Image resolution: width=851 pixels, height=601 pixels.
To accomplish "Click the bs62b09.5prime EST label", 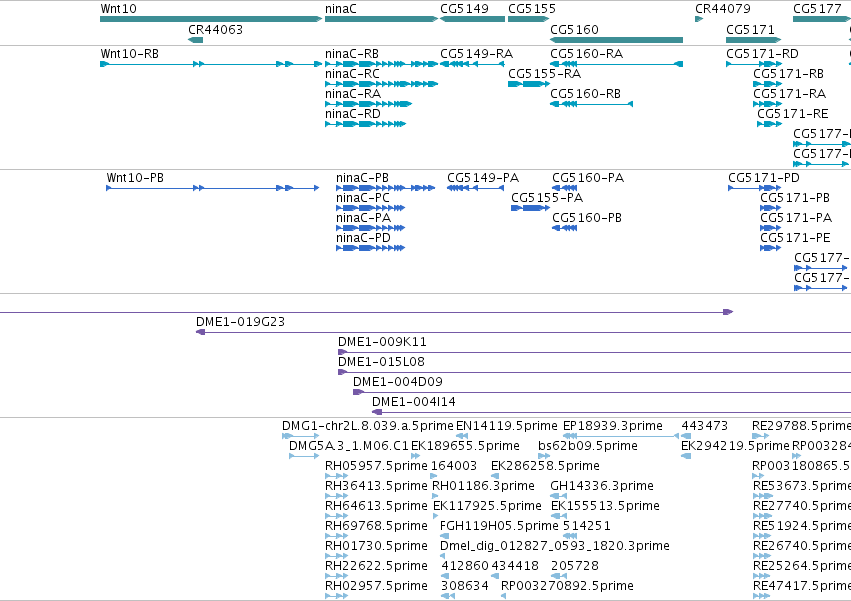I will (x=588, y=446).
